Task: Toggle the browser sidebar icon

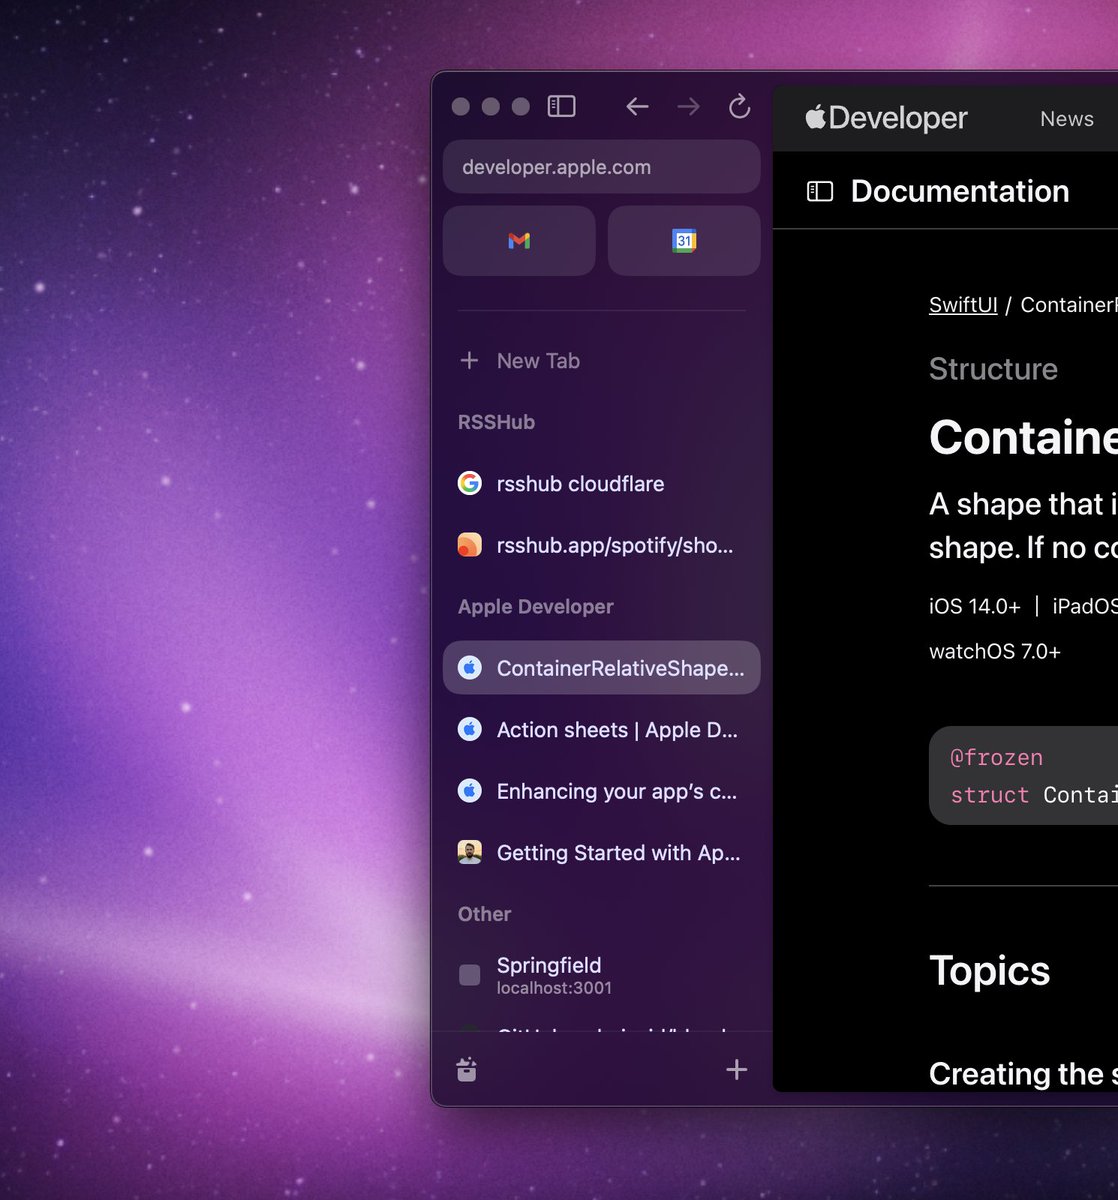Action: 561,106
